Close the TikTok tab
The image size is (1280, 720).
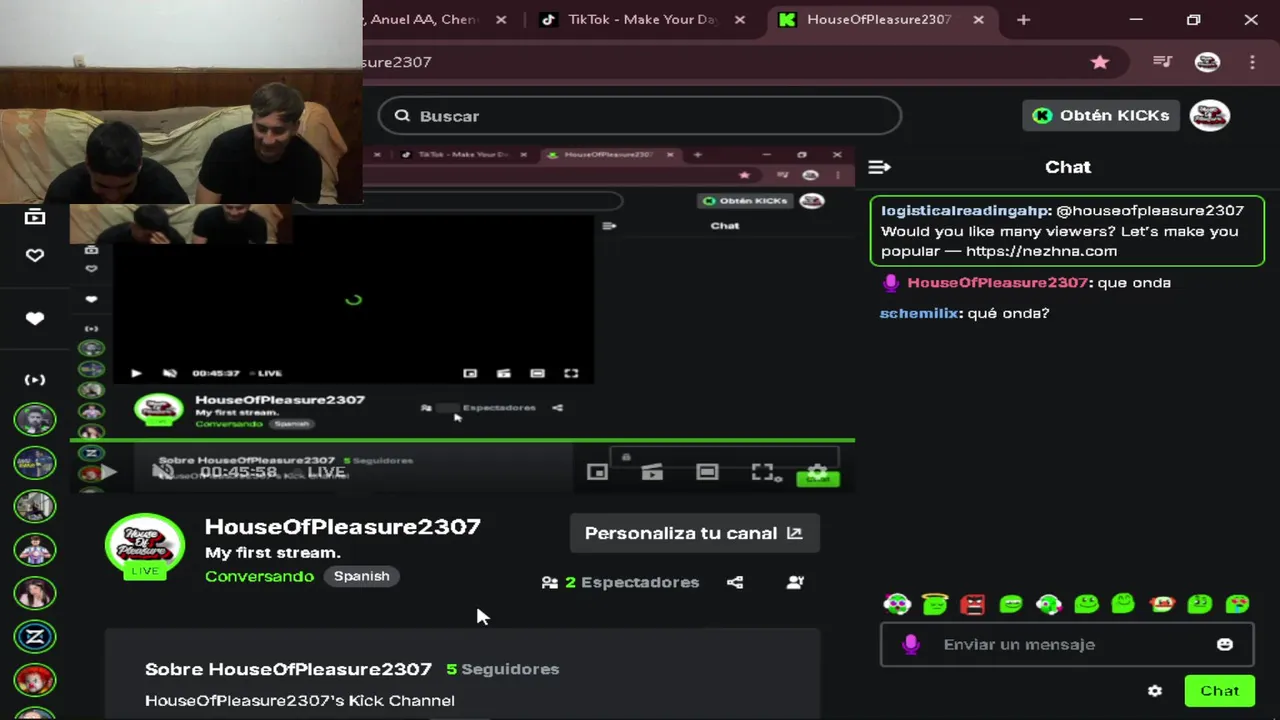(738, 20)
